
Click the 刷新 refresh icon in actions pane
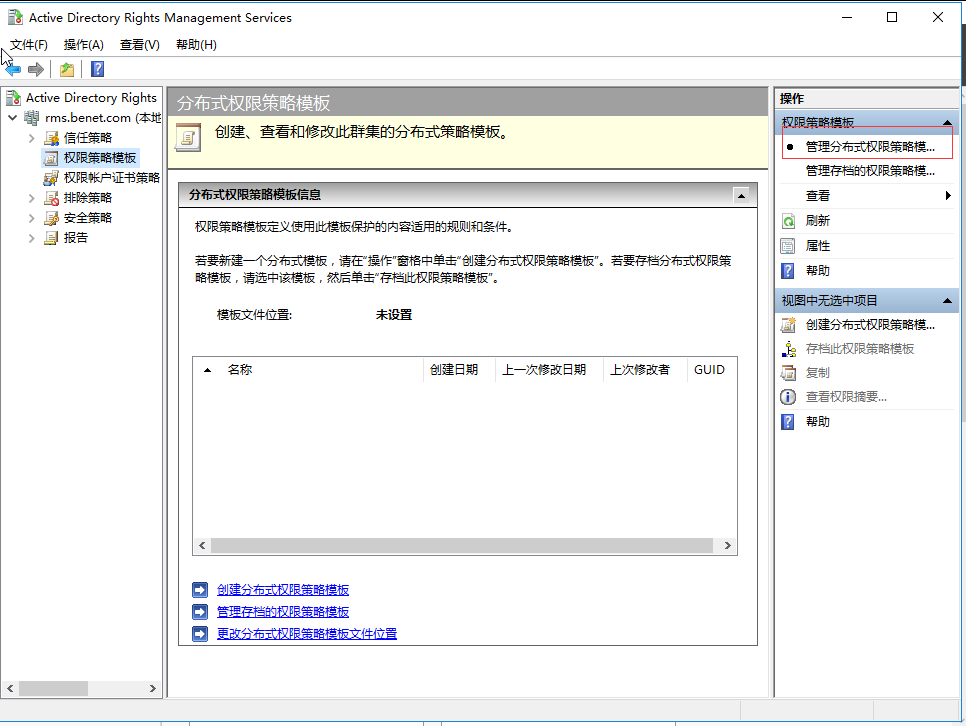coord(788,221)
